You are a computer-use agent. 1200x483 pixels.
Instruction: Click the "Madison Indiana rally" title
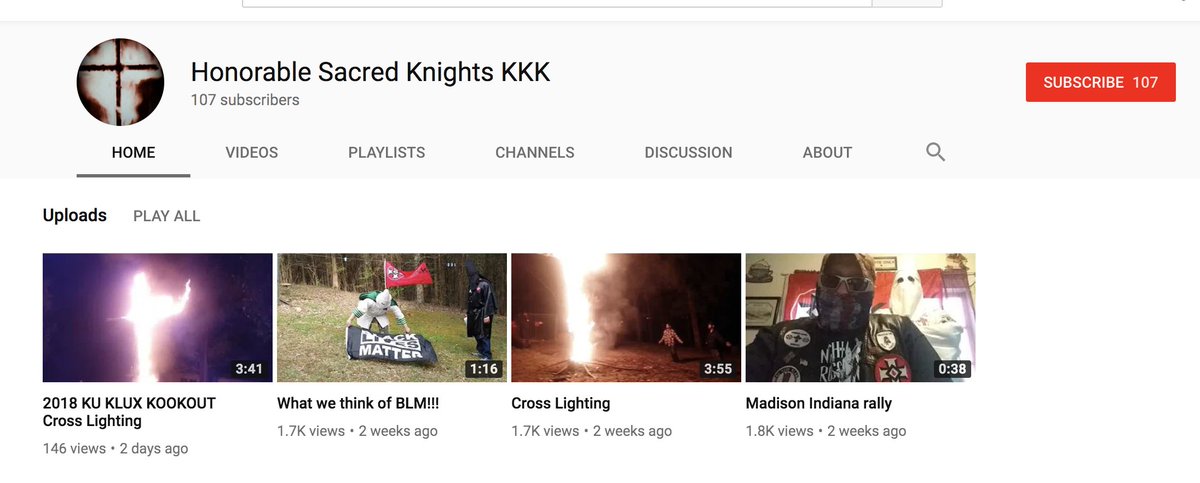pyautogui.click(x=819, y=404)
